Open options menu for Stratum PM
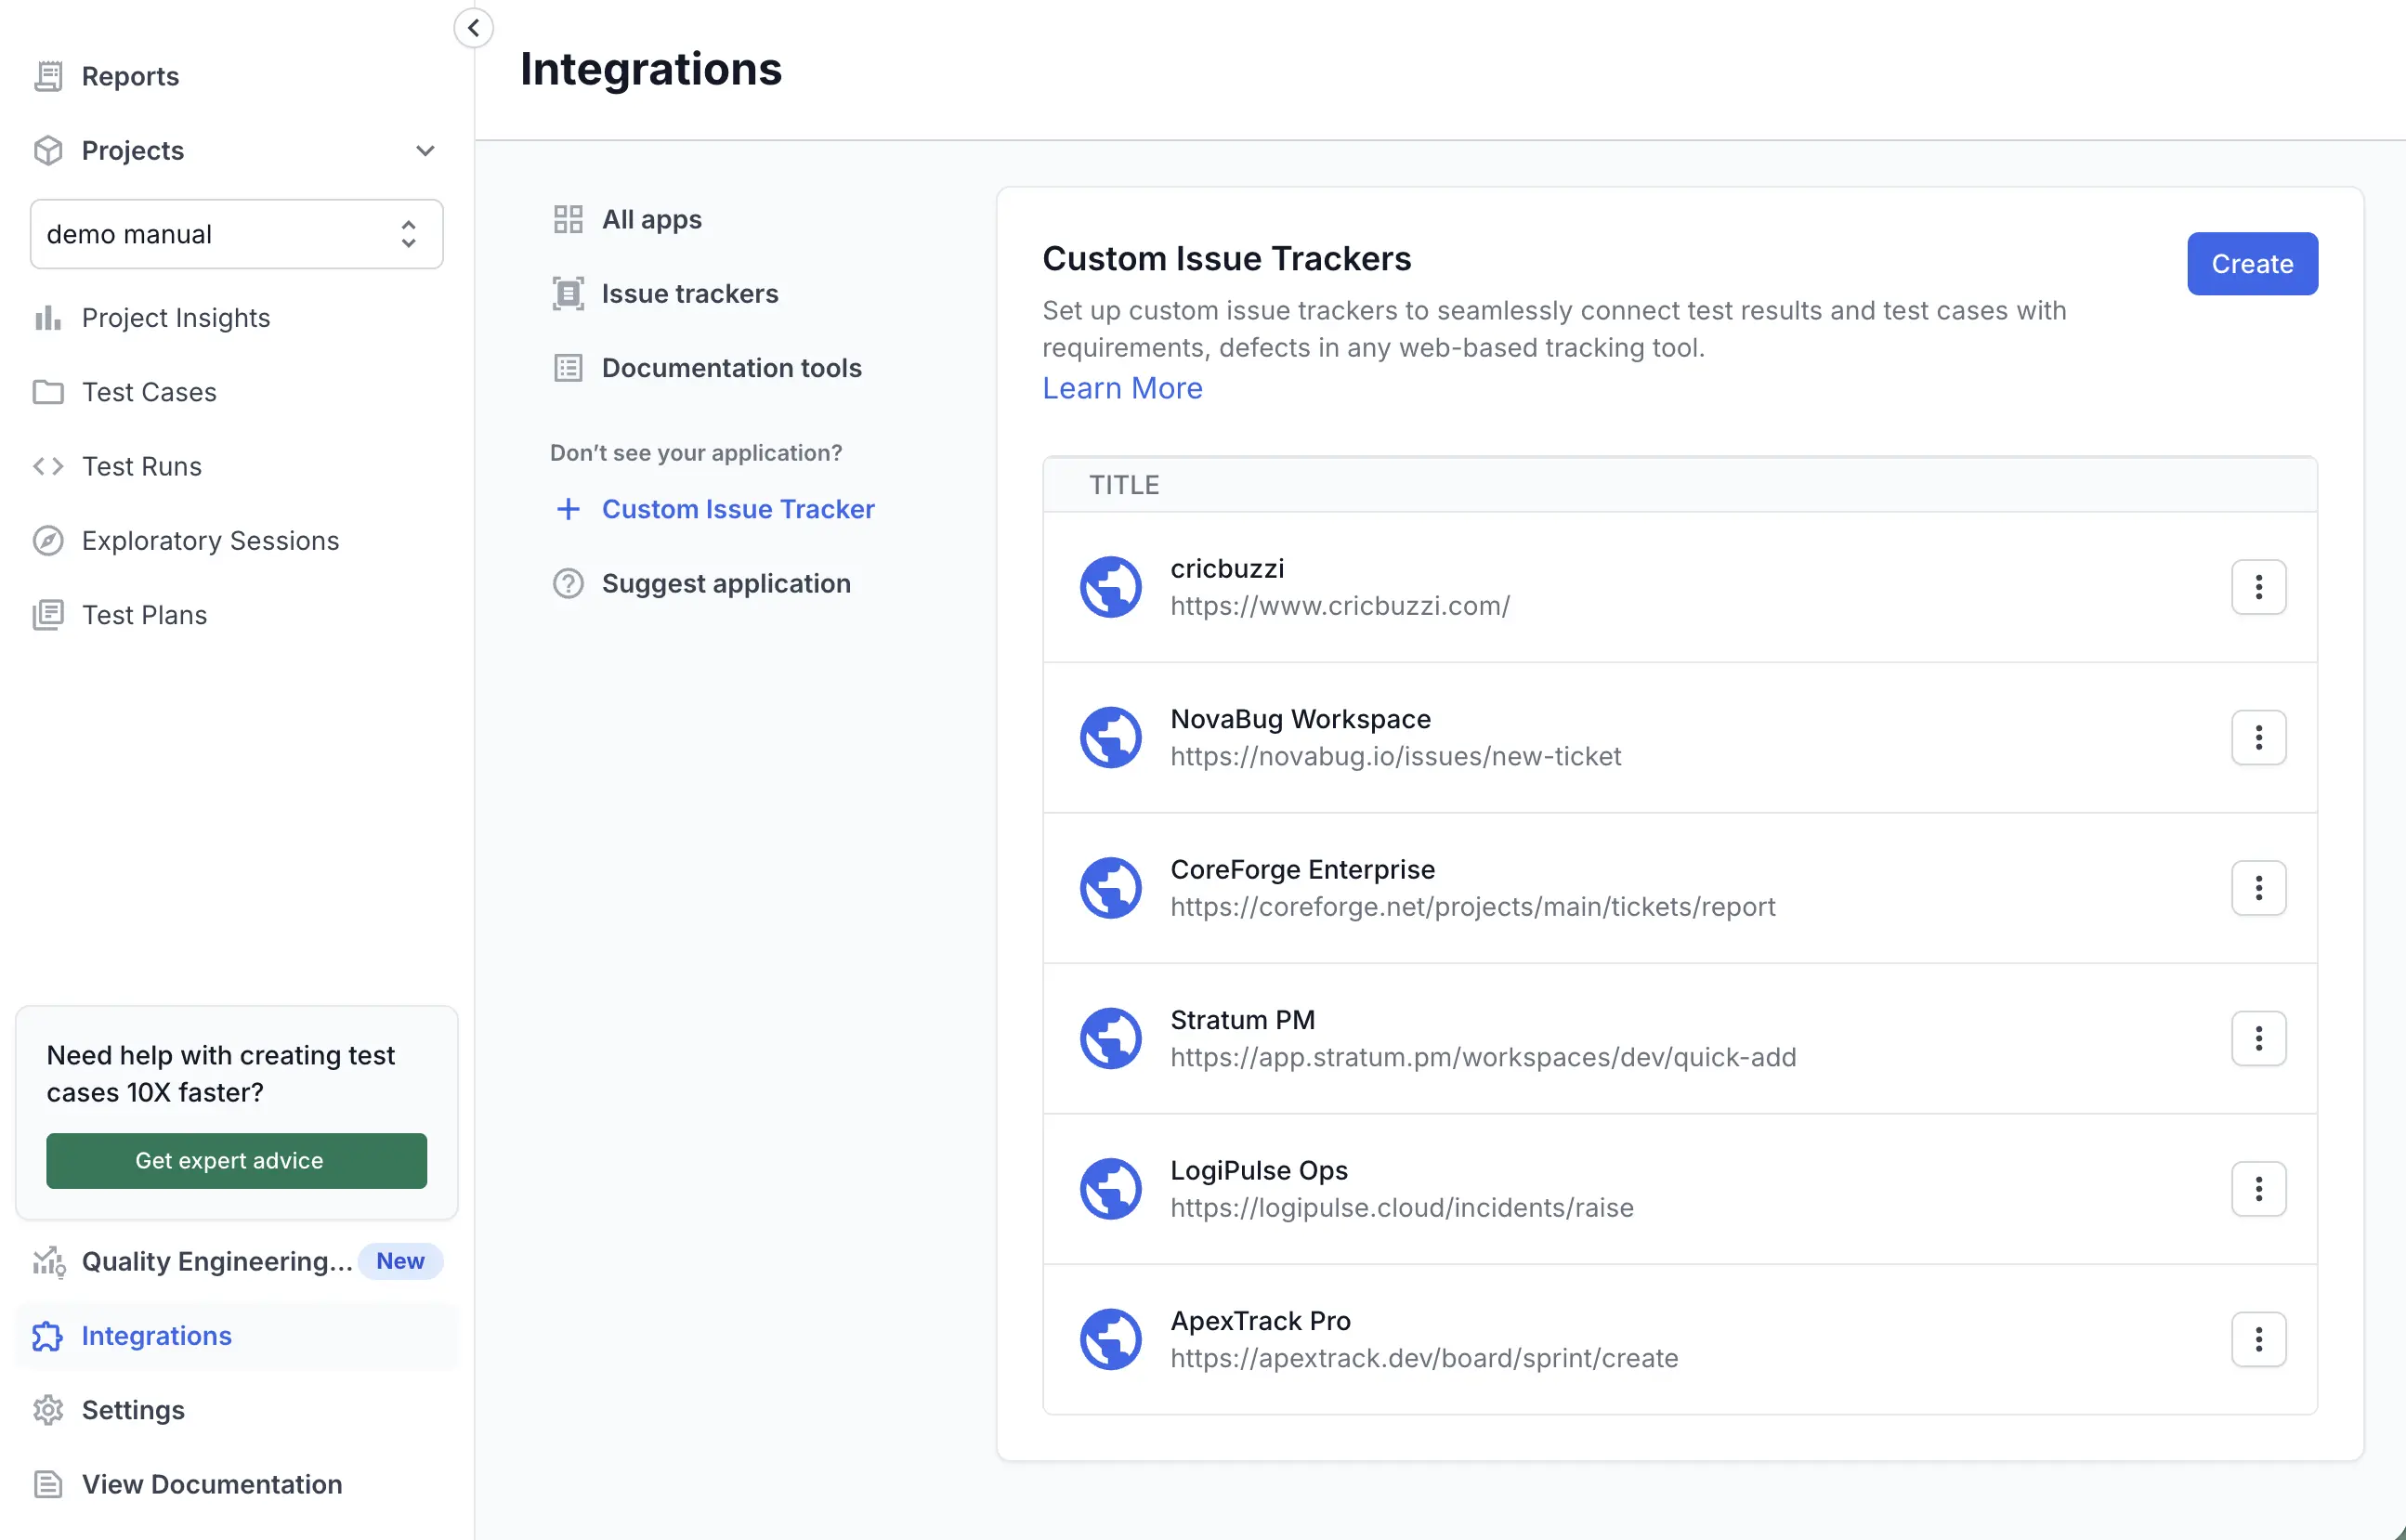2406x1540 pixels. 2258,1039
